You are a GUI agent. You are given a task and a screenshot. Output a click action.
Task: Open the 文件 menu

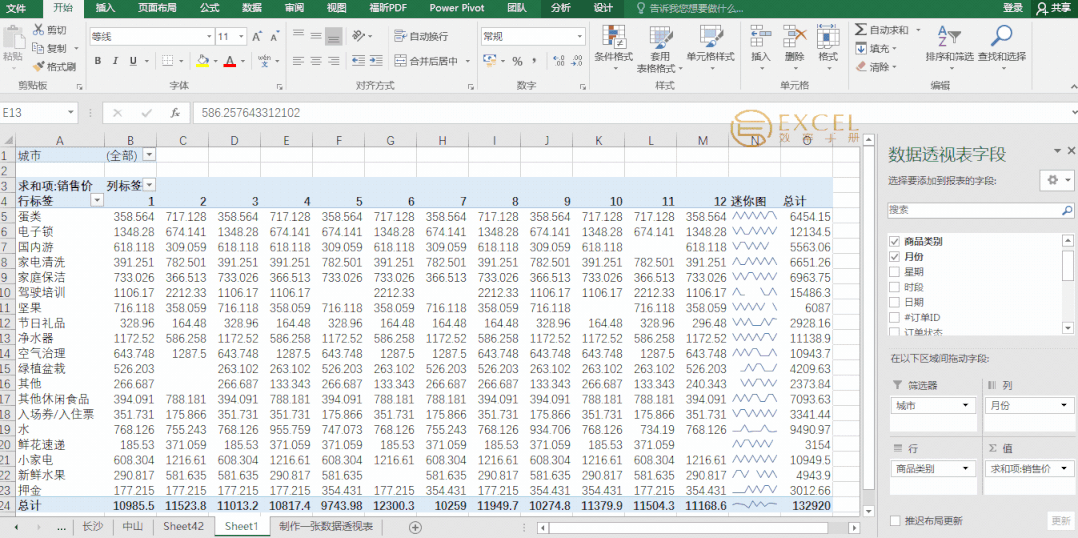[16, 8]
